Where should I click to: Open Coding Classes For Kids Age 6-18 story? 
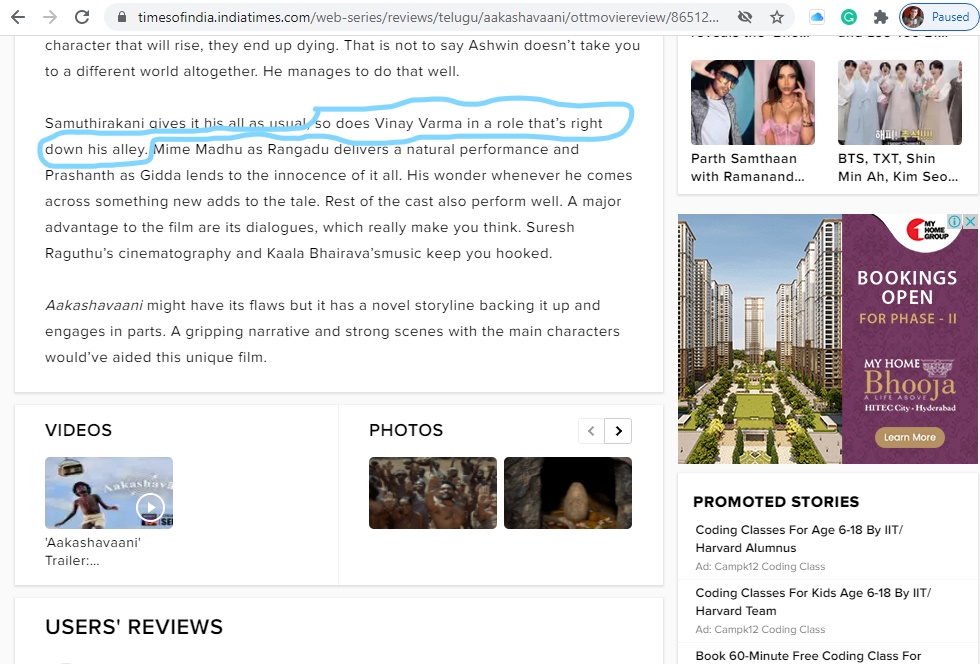[813, 601]
